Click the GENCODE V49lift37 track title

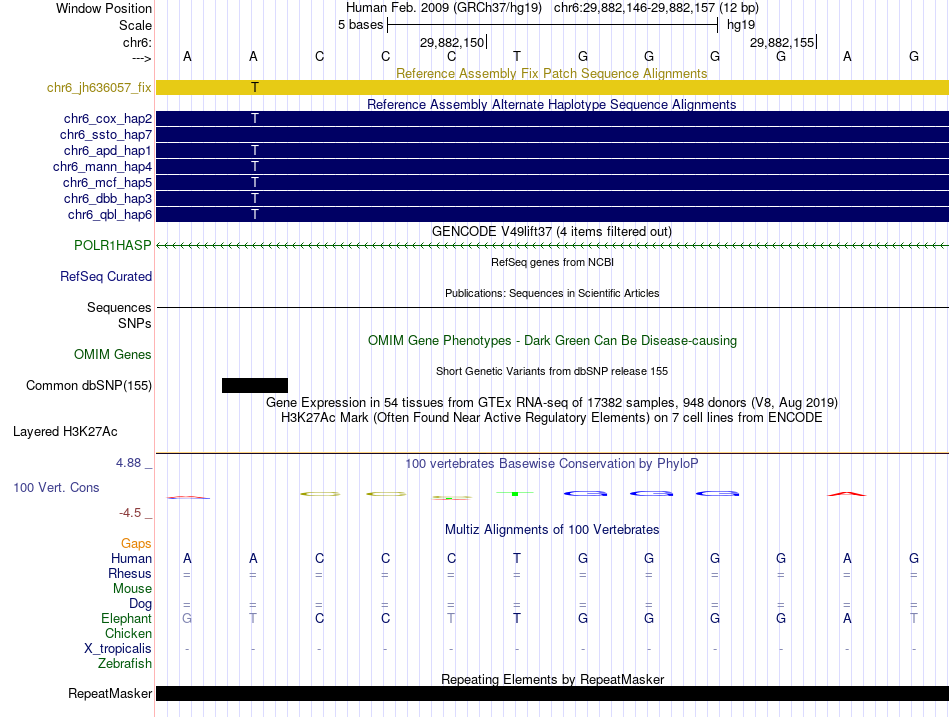coord(552,232)
